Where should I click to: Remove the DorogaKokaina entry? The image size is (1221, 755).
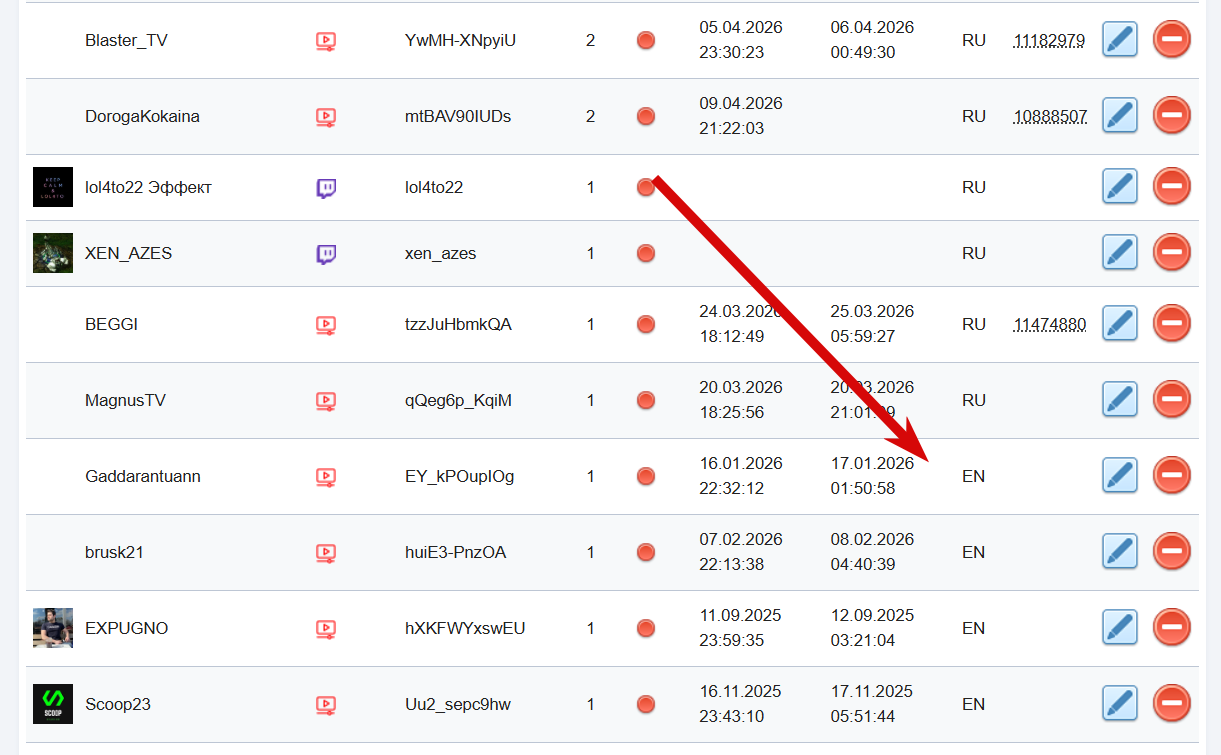(x=1172, y=116)
